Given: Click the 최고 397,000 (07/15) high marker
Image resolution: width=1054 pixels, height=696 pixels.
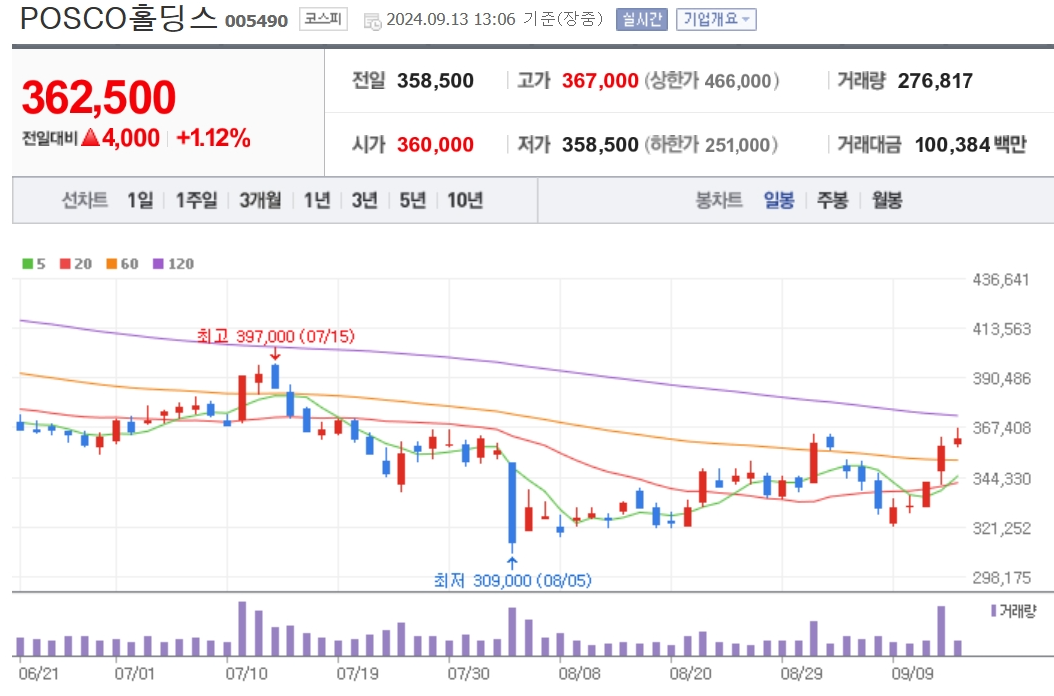Looking at the screenshot, I should [x=276, y=336].
